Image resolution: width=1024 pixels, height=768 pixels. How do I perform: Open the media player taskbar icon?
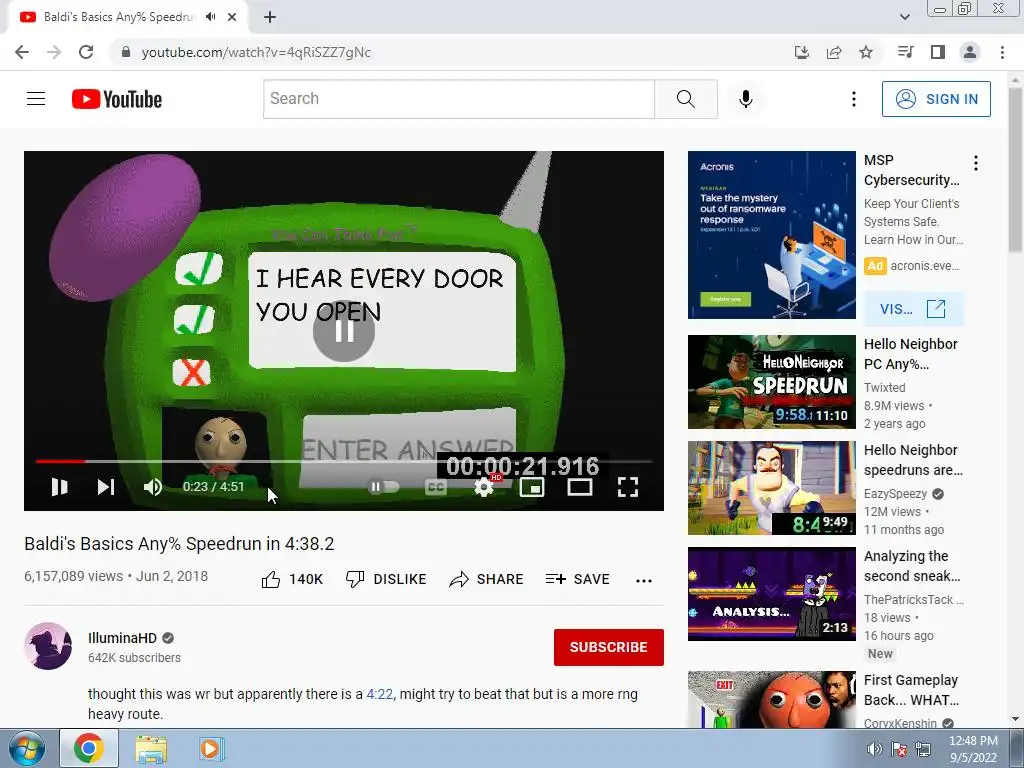210,748
